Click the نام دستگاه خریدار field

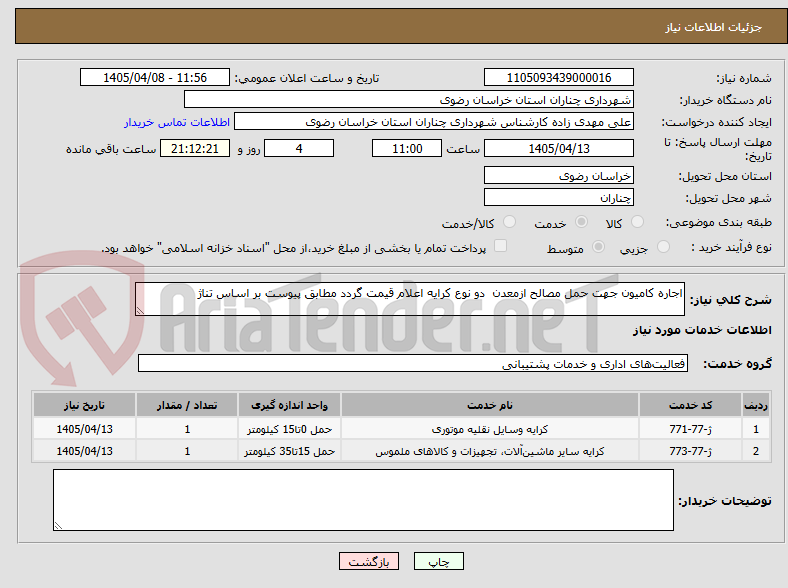tap(409, 100)
